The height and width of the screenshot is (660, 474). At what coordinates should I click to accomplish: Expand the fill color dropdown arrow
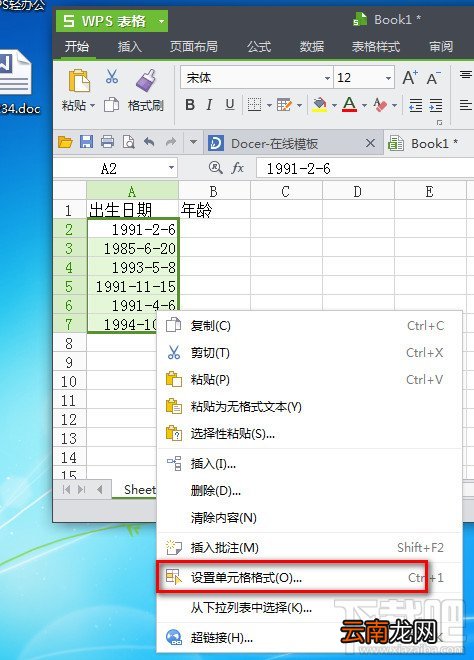pyautogui.click(x=334, y=105)
